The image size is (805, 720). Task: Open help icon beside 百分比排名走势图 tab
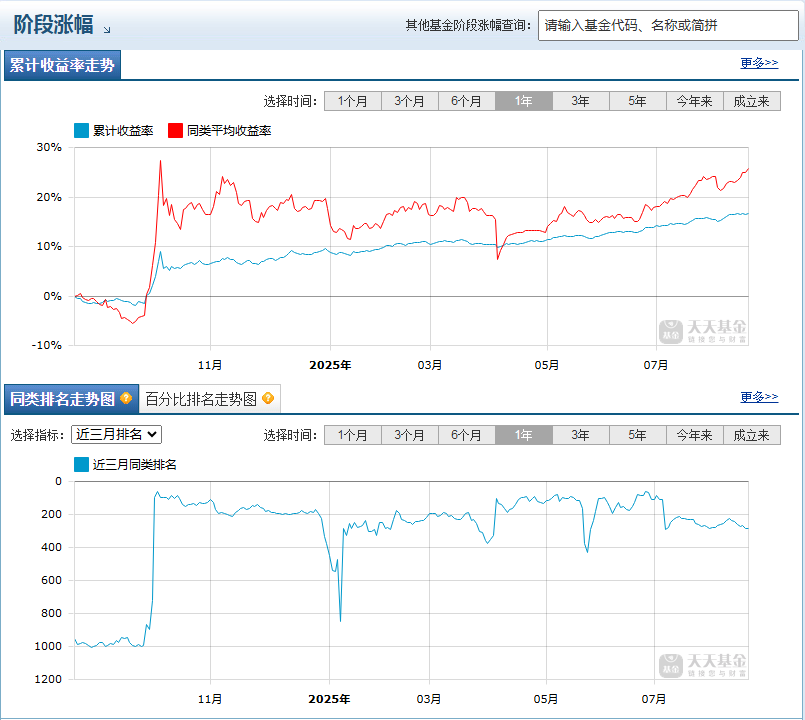pyautogui.click(x=267, y=398)
